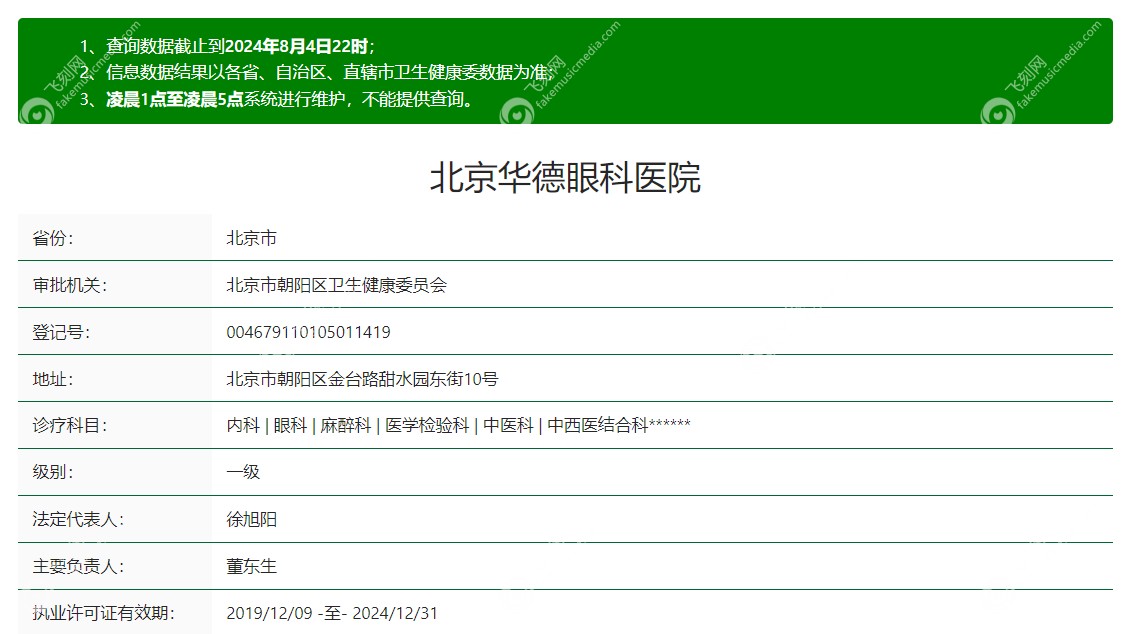Click the level value 一级

click(x=243, y=472)
